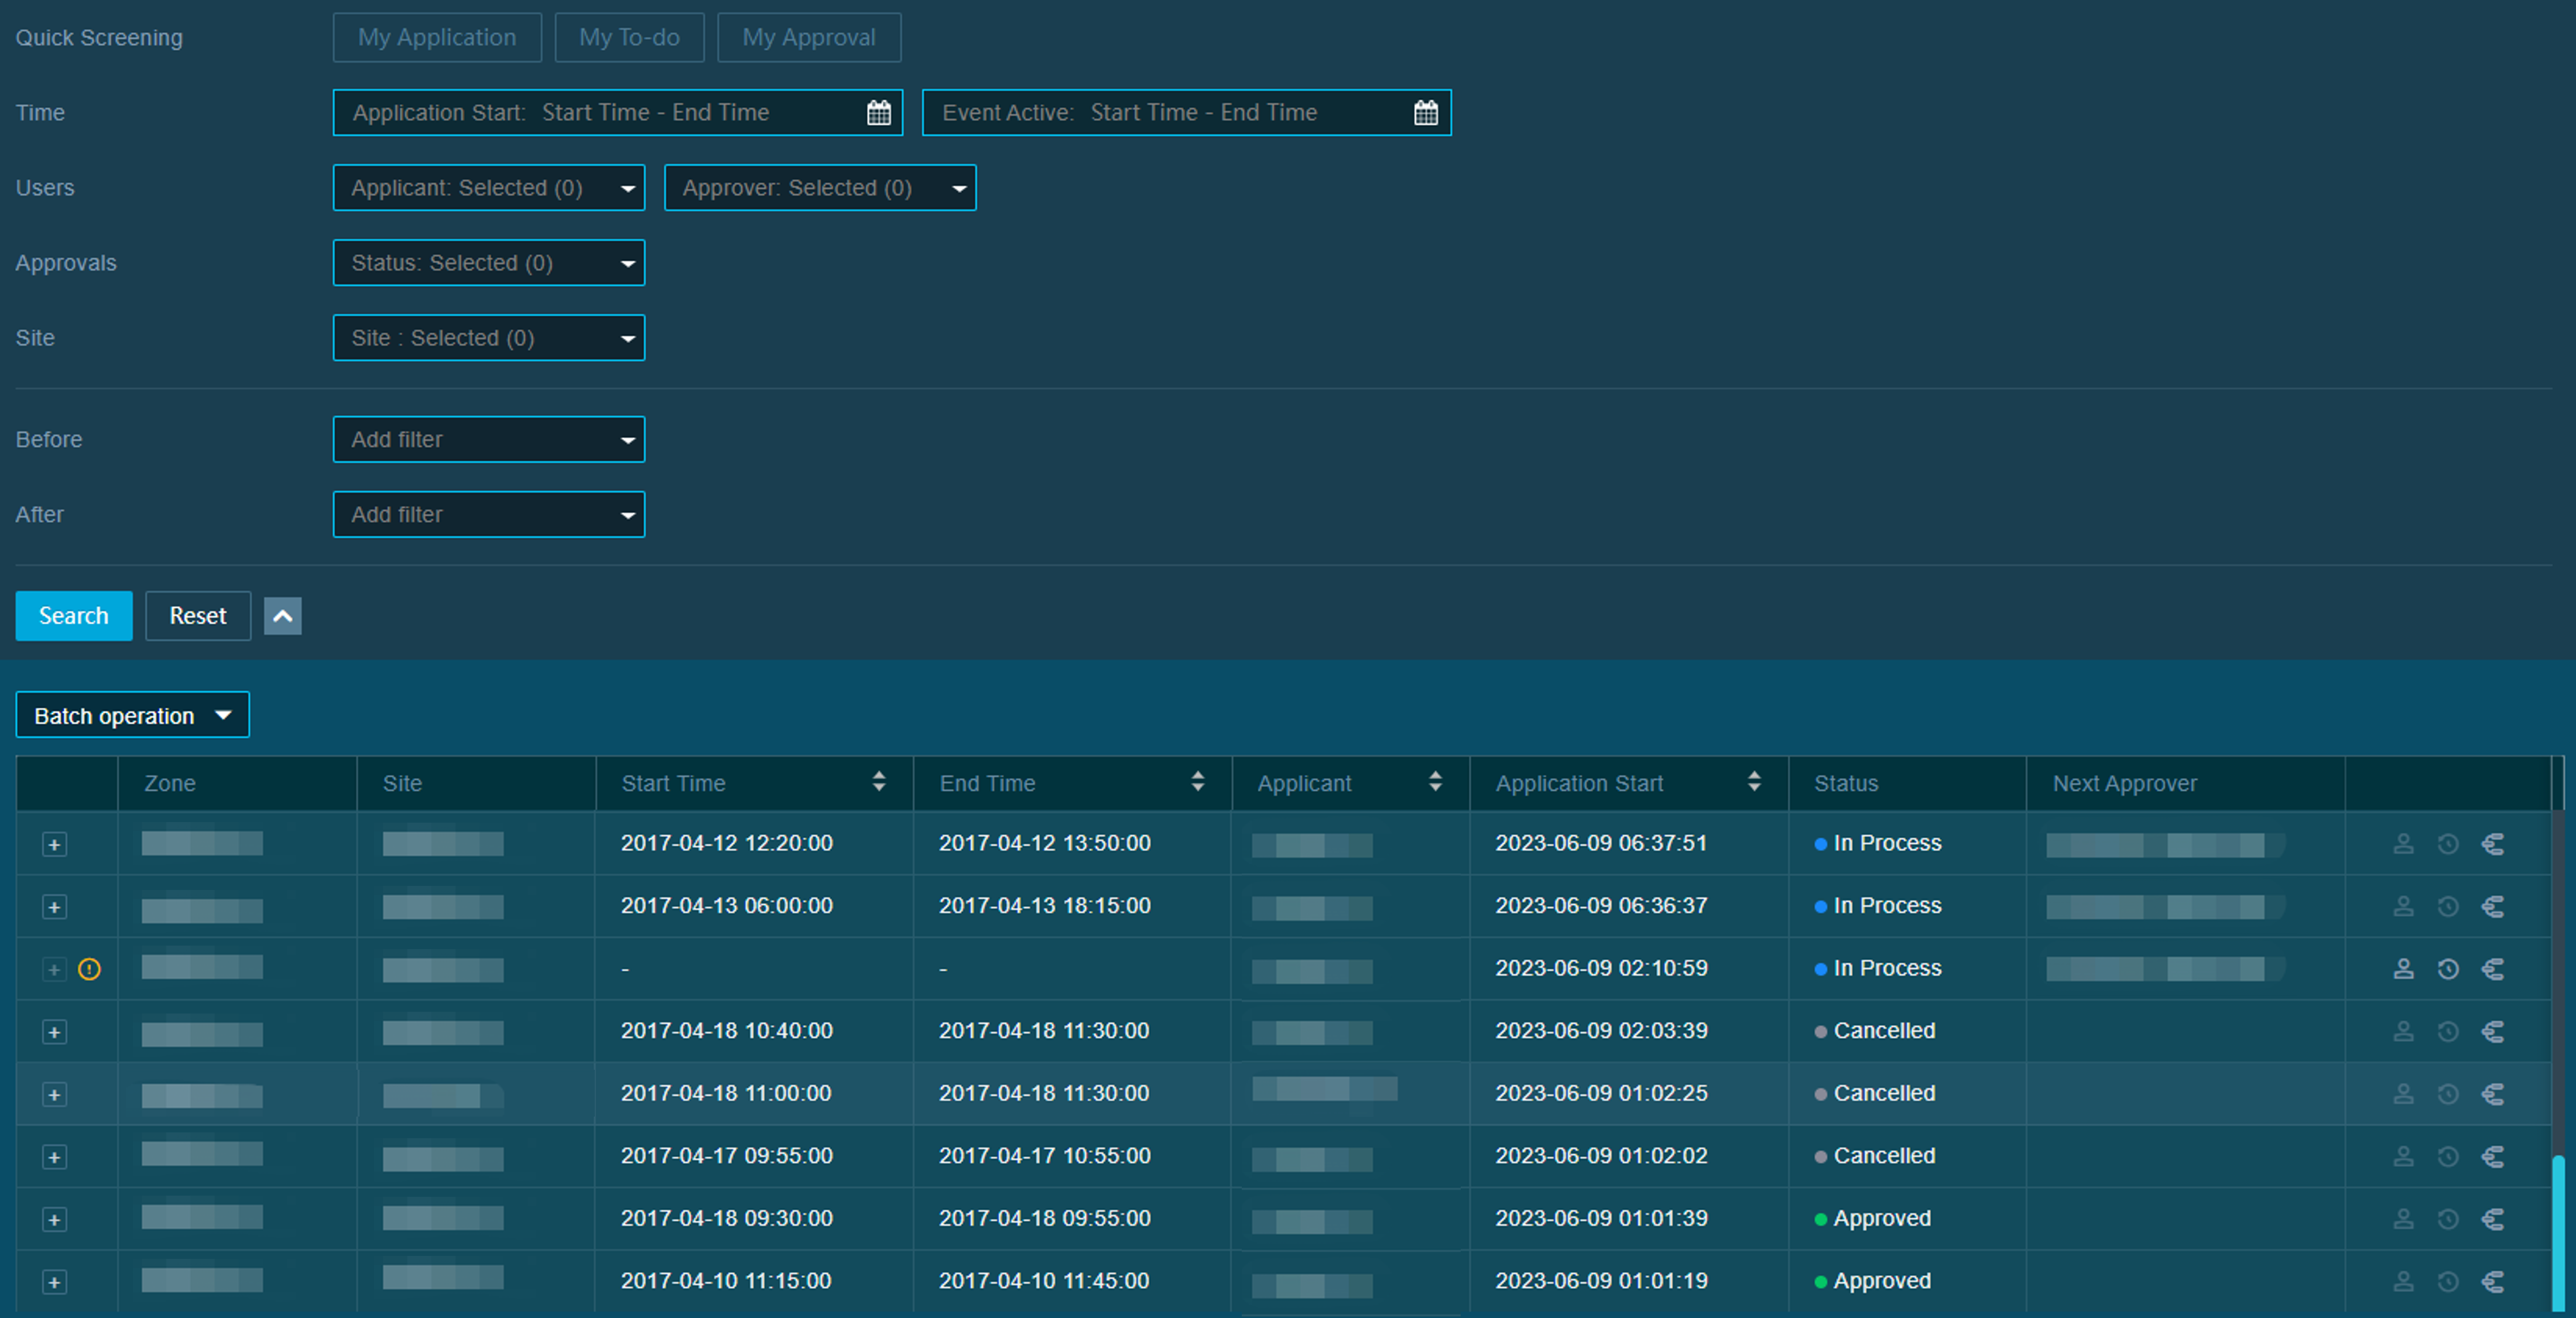Open workflow tree icon for 01:02:25 row
Screen dimensions: 2576x1318
click(x=2493, y=1094)
